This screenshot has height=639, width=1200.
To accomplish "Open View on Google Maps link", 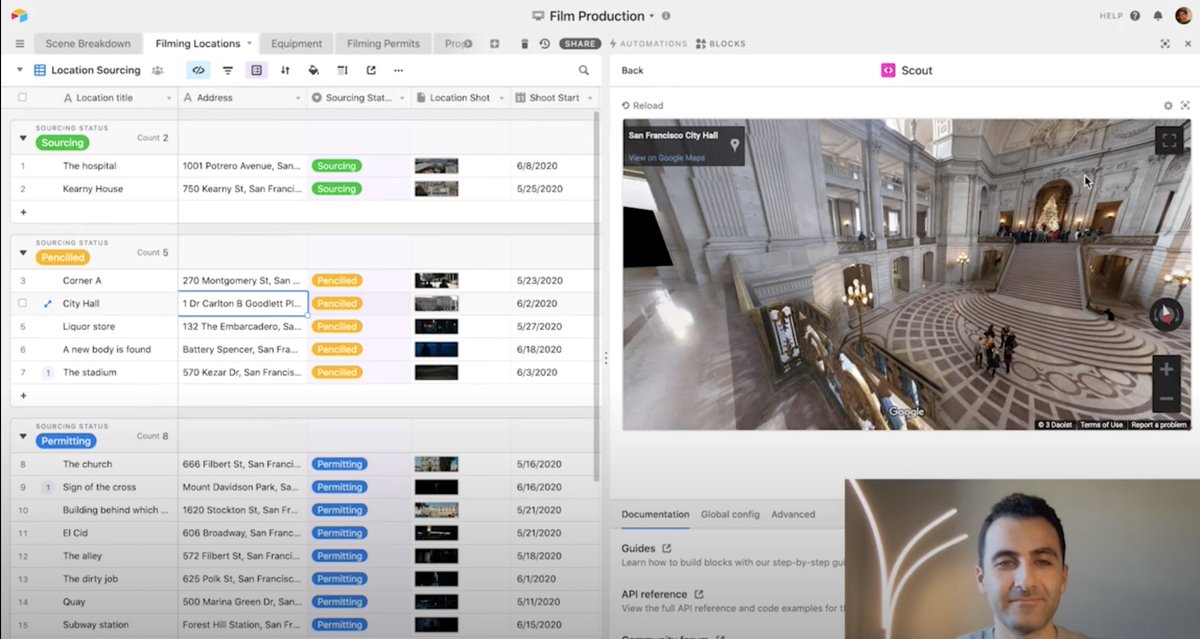I will [666, 158].
